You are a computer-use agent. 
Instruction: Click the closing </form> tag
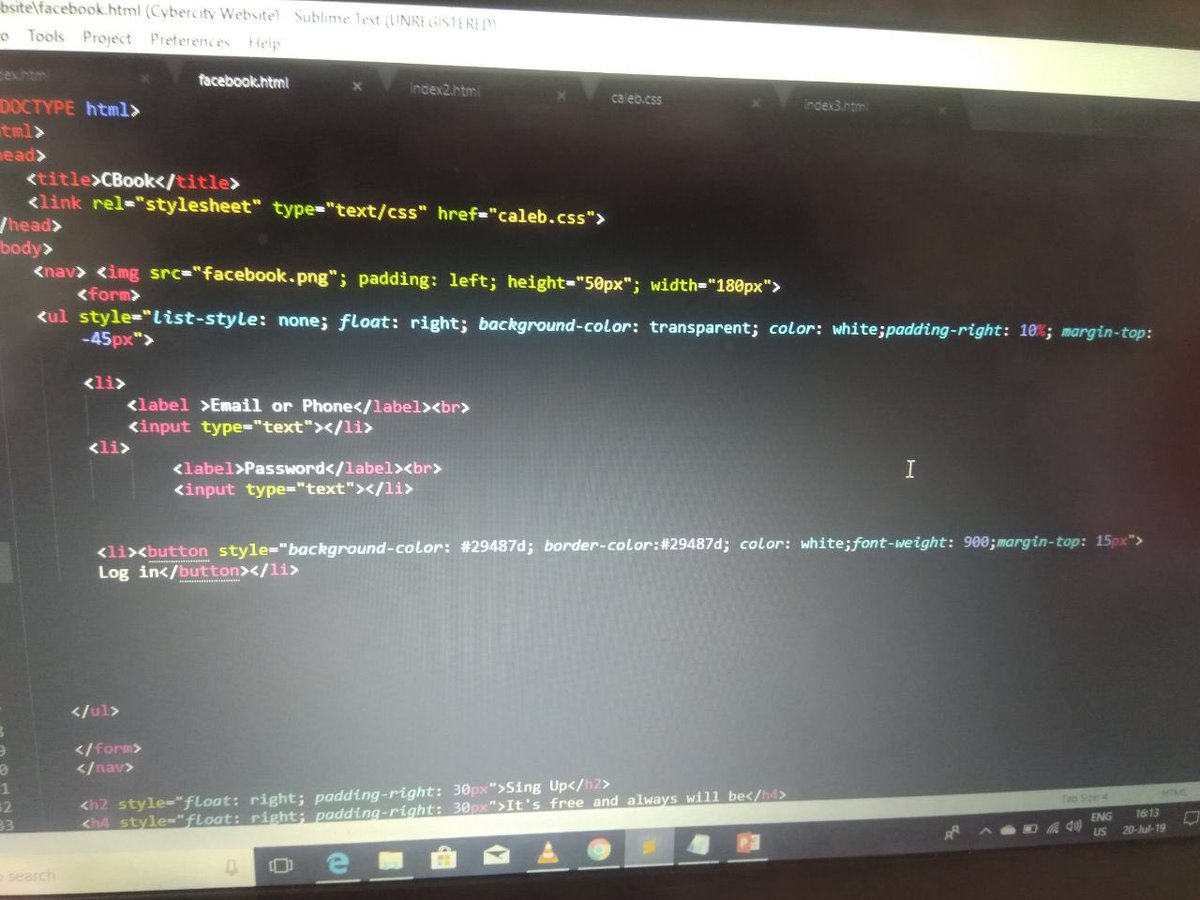pyautogui.click(x=109, y=748)
